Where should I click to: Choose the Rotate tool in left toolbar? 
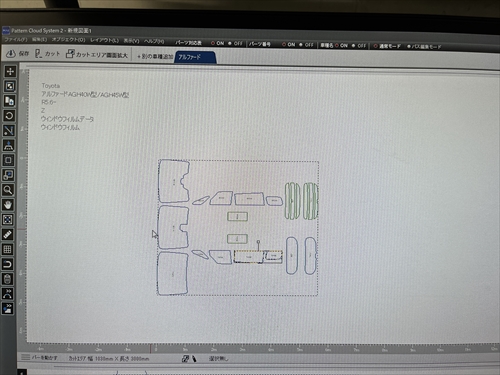[9, 115]
